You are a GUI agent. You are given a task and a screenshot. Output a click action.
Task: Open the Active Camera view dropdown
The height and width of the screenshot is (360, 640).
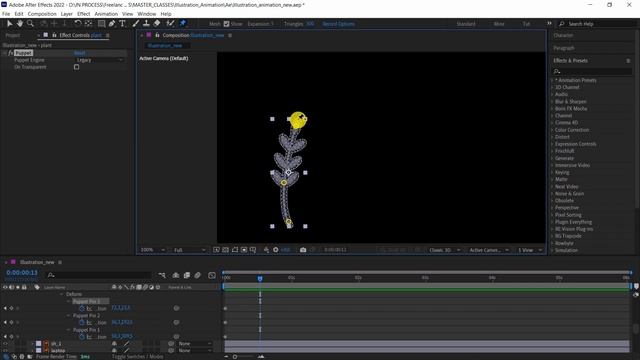489,250
